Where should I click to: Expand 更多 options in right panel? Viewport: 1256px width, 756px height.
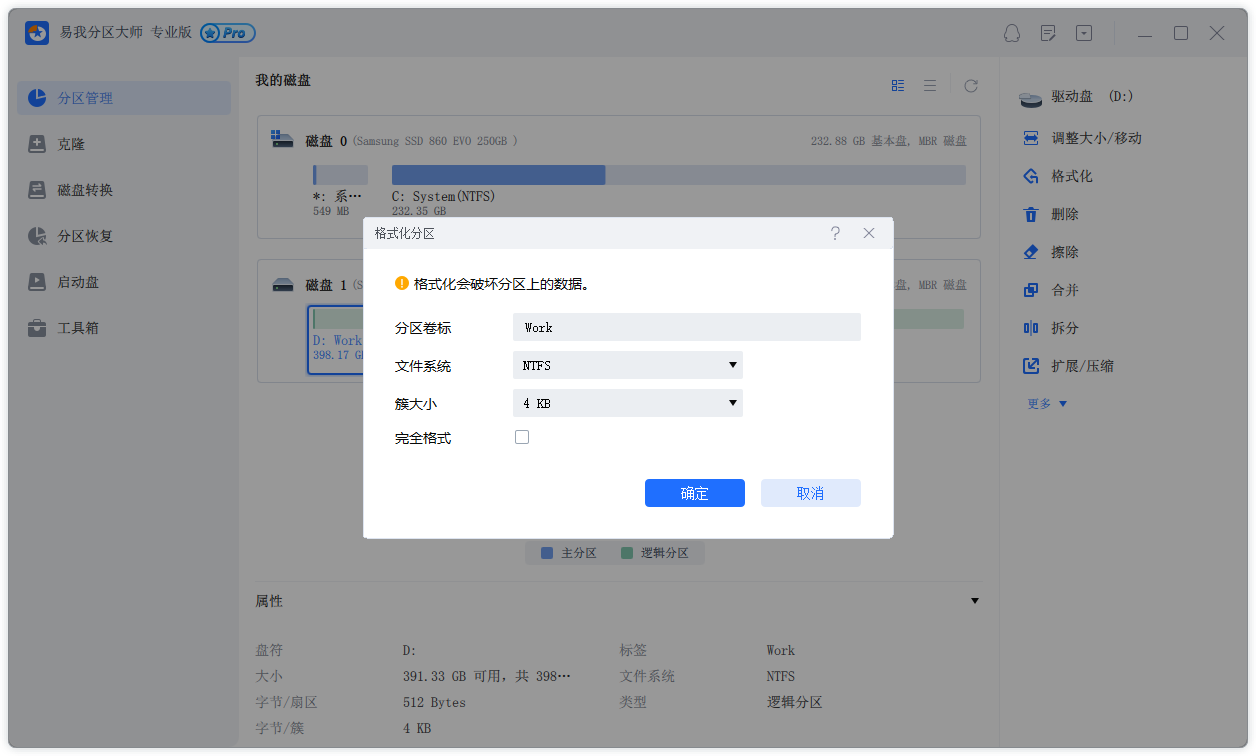click(x=1047, y=404)
